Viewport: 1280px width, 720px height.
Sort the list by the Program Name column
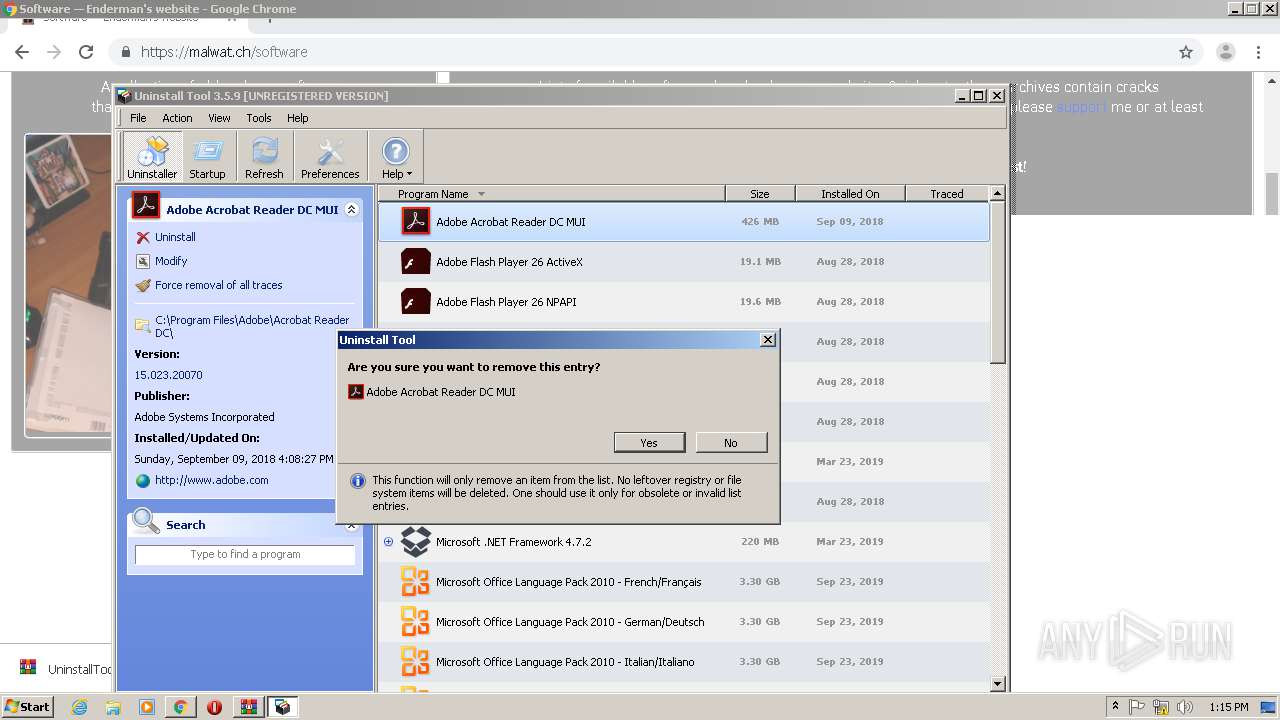click(x=552, y=194)
